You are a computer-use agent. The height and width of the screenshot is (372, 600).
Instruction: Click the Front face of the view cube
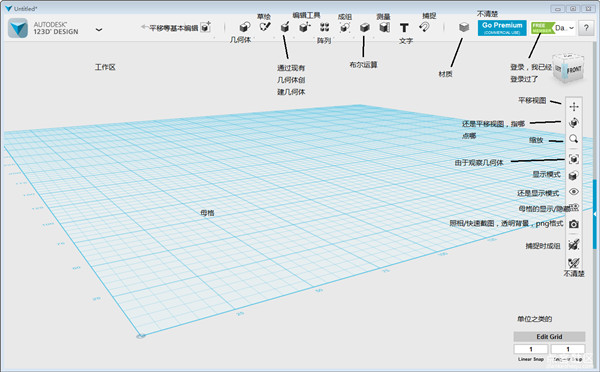click(x=574, y=70)
